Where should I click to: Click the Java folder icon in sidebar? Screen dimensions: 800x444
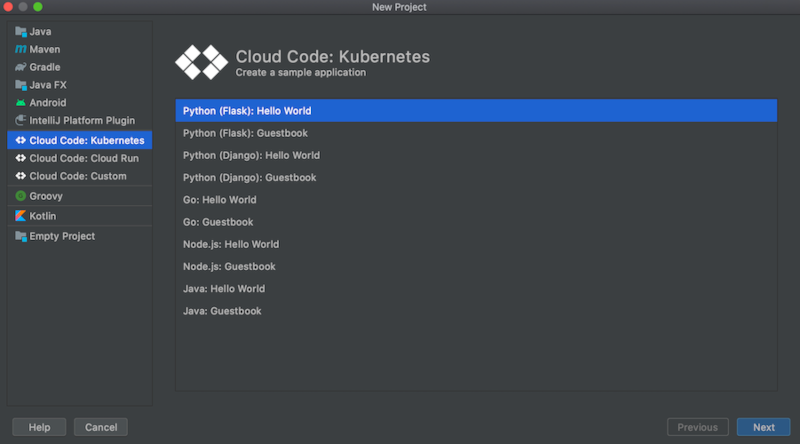[20, 31]
